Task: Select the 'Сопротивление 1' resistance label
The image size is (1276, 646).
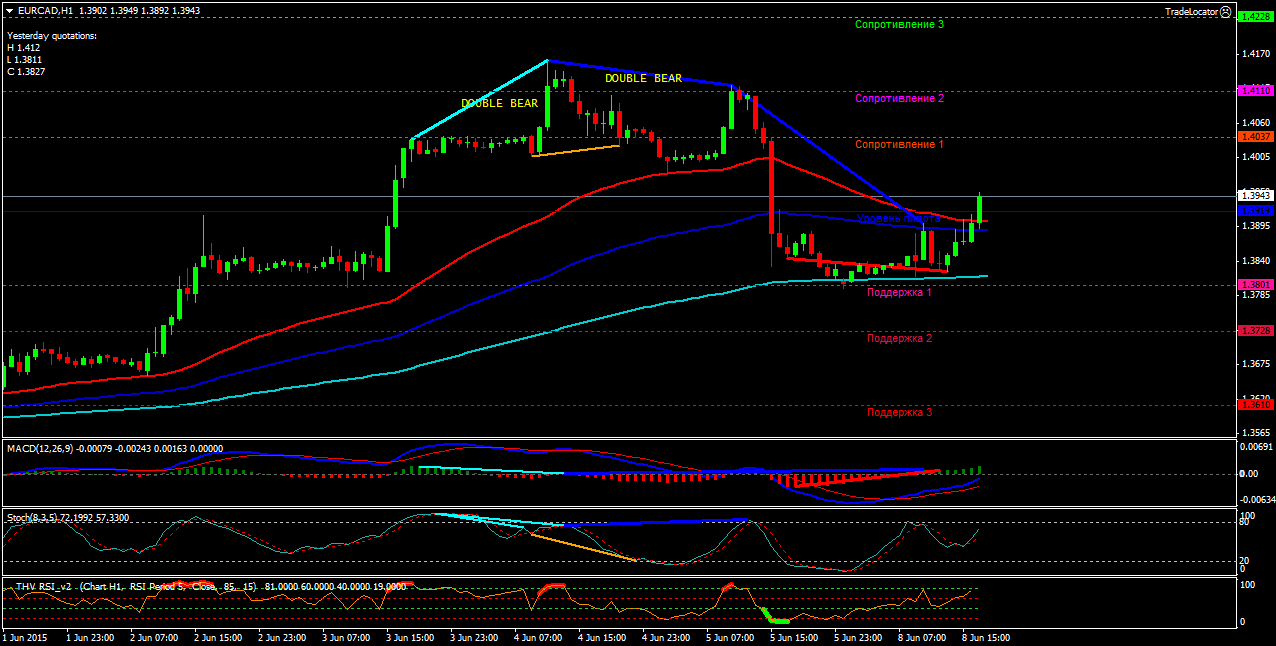Action: (900, 144)
